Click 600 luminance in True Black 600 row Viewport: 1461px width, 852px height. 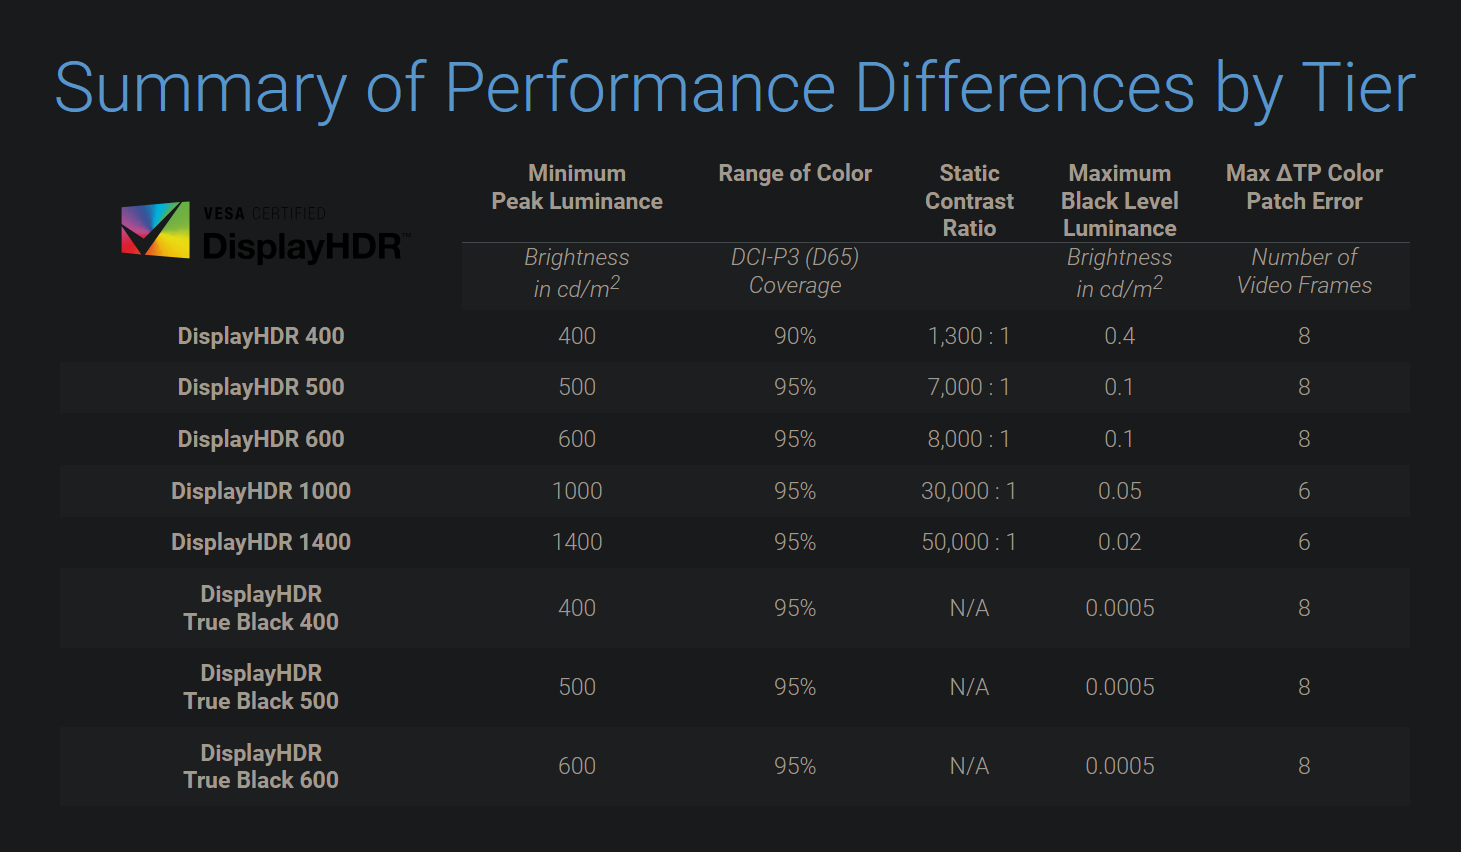coord(577,766)
